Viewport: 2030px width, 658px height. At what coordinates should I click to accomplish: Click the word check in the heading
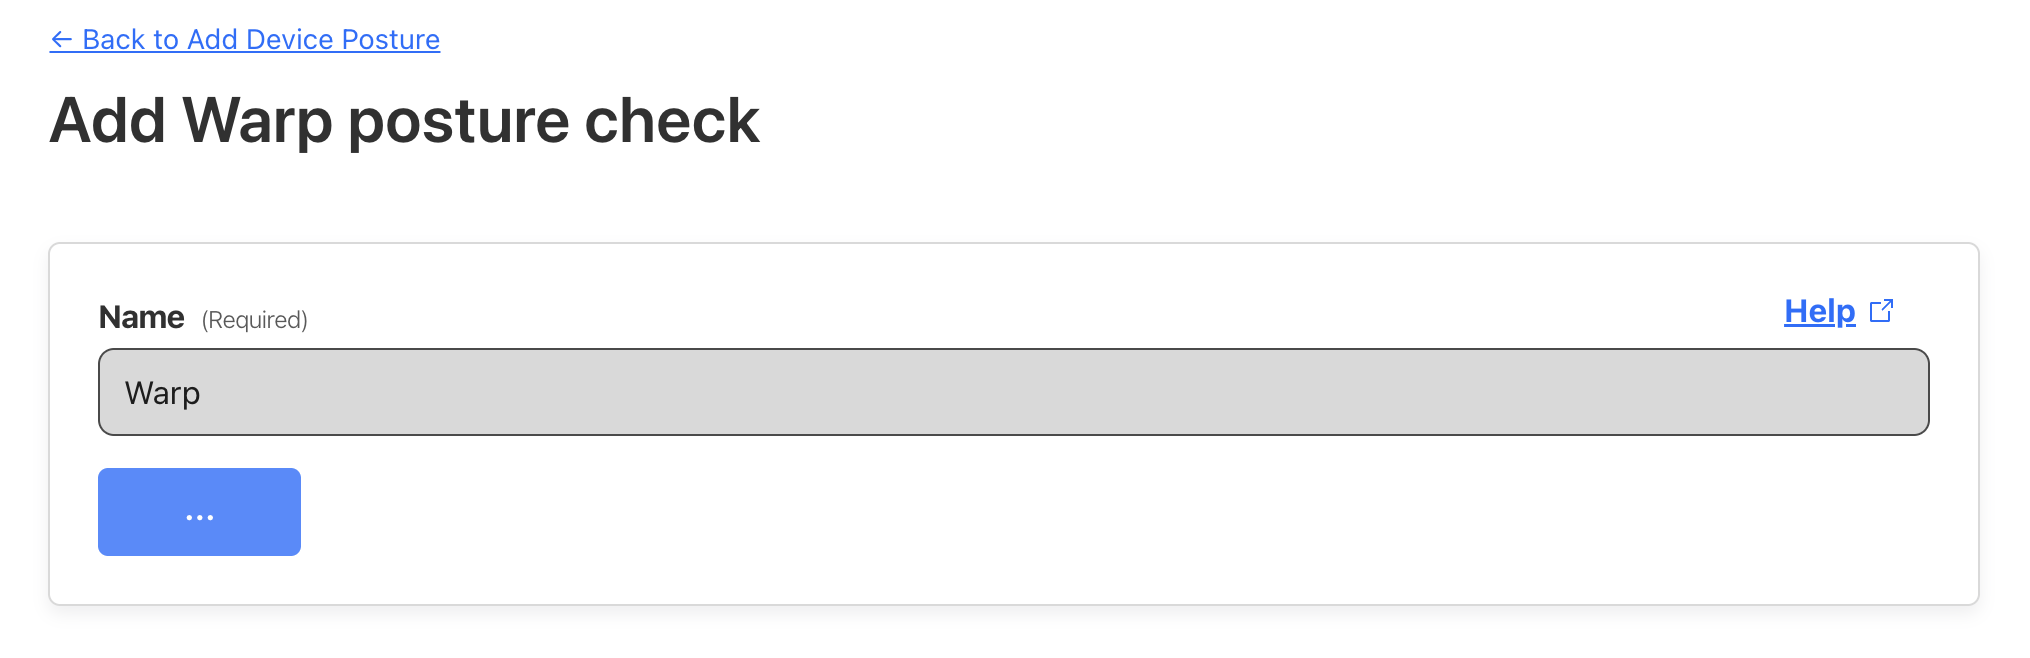click(x=672, y=121)
